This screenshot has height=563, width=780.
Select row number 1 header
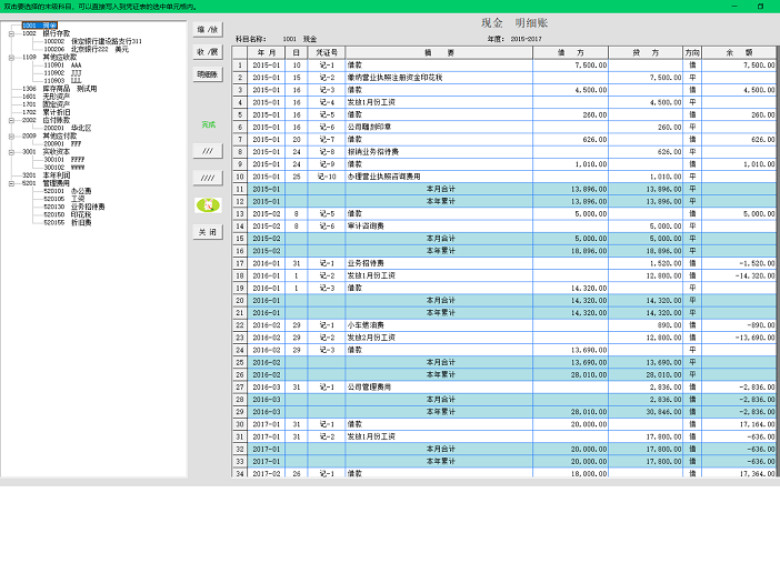(240, 65)
